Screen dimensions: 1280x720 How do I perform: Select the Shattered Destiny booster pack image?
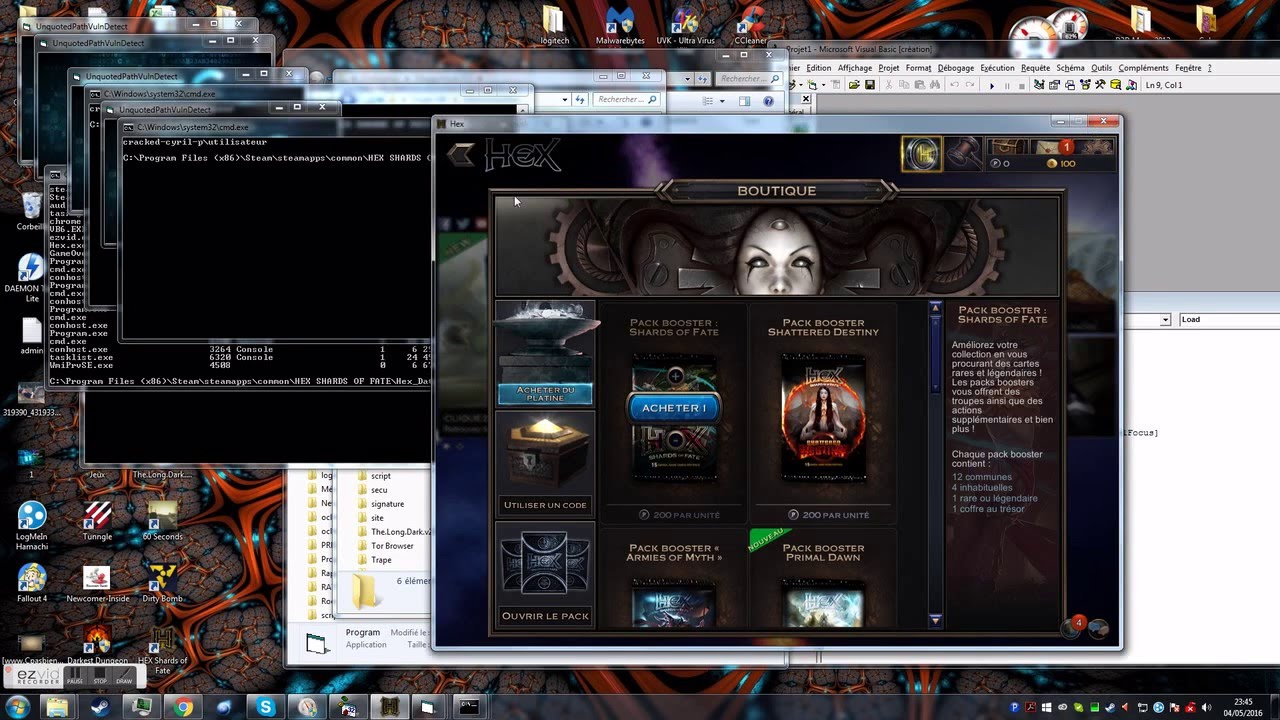(823, 417)
